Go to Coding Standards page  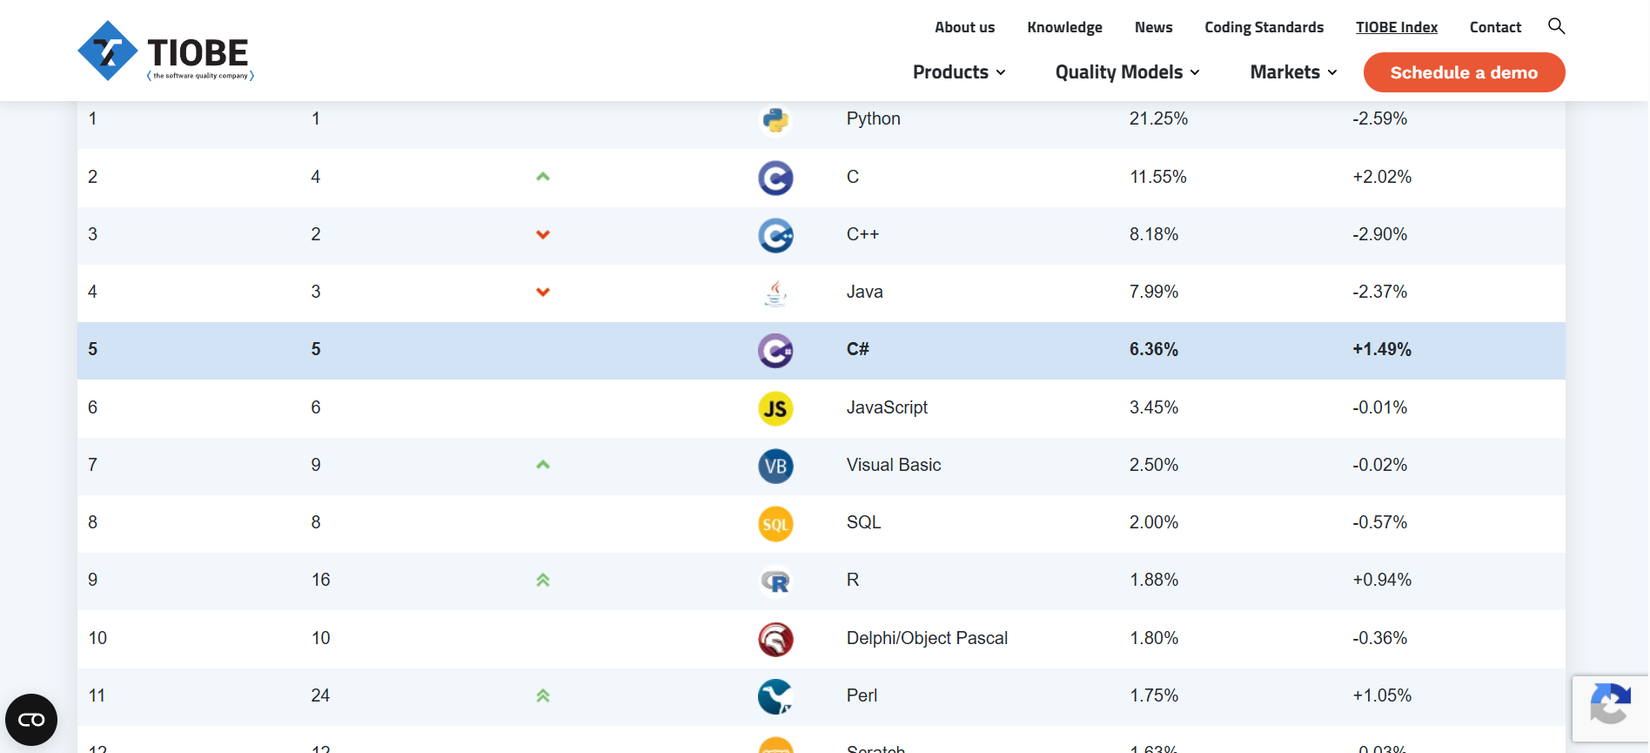pyautogui.click(x=1263, y=27)
